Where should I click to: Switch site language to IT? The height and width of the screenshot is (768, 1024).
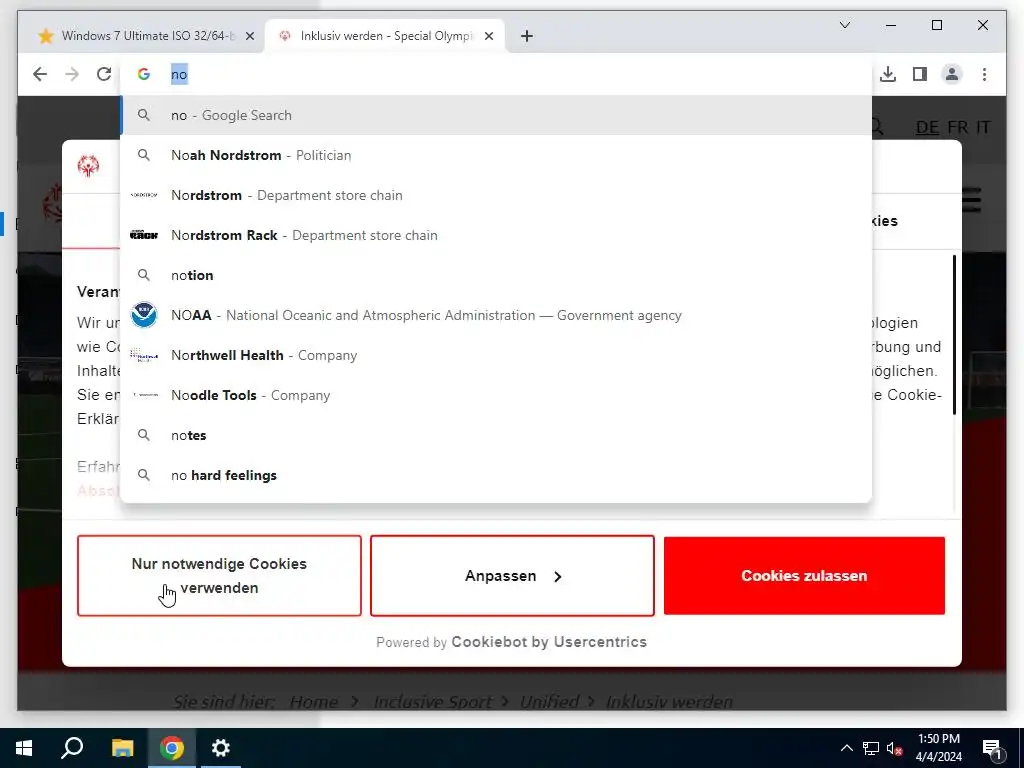(984, 127)
